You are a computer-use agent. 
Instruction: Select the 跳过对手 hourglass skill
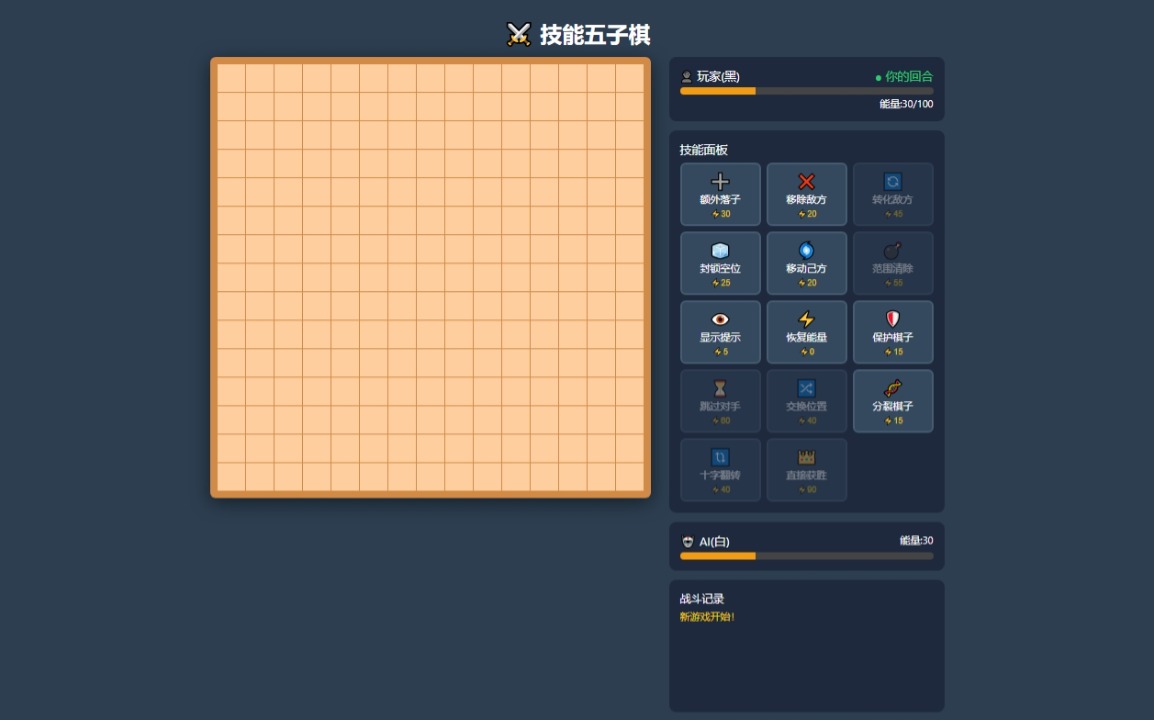click(720, 401)
